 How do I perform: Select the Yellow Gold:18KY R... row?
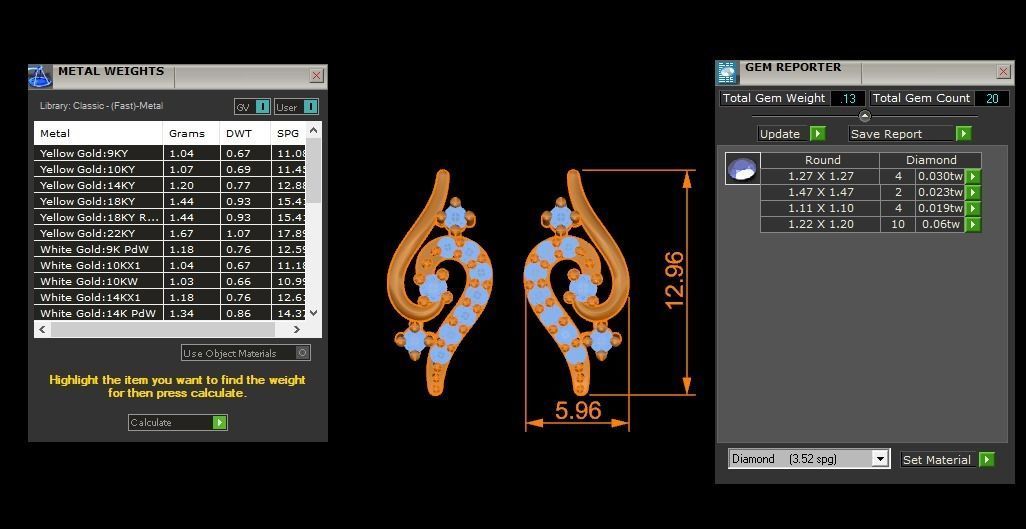click(x=170, y=217)
